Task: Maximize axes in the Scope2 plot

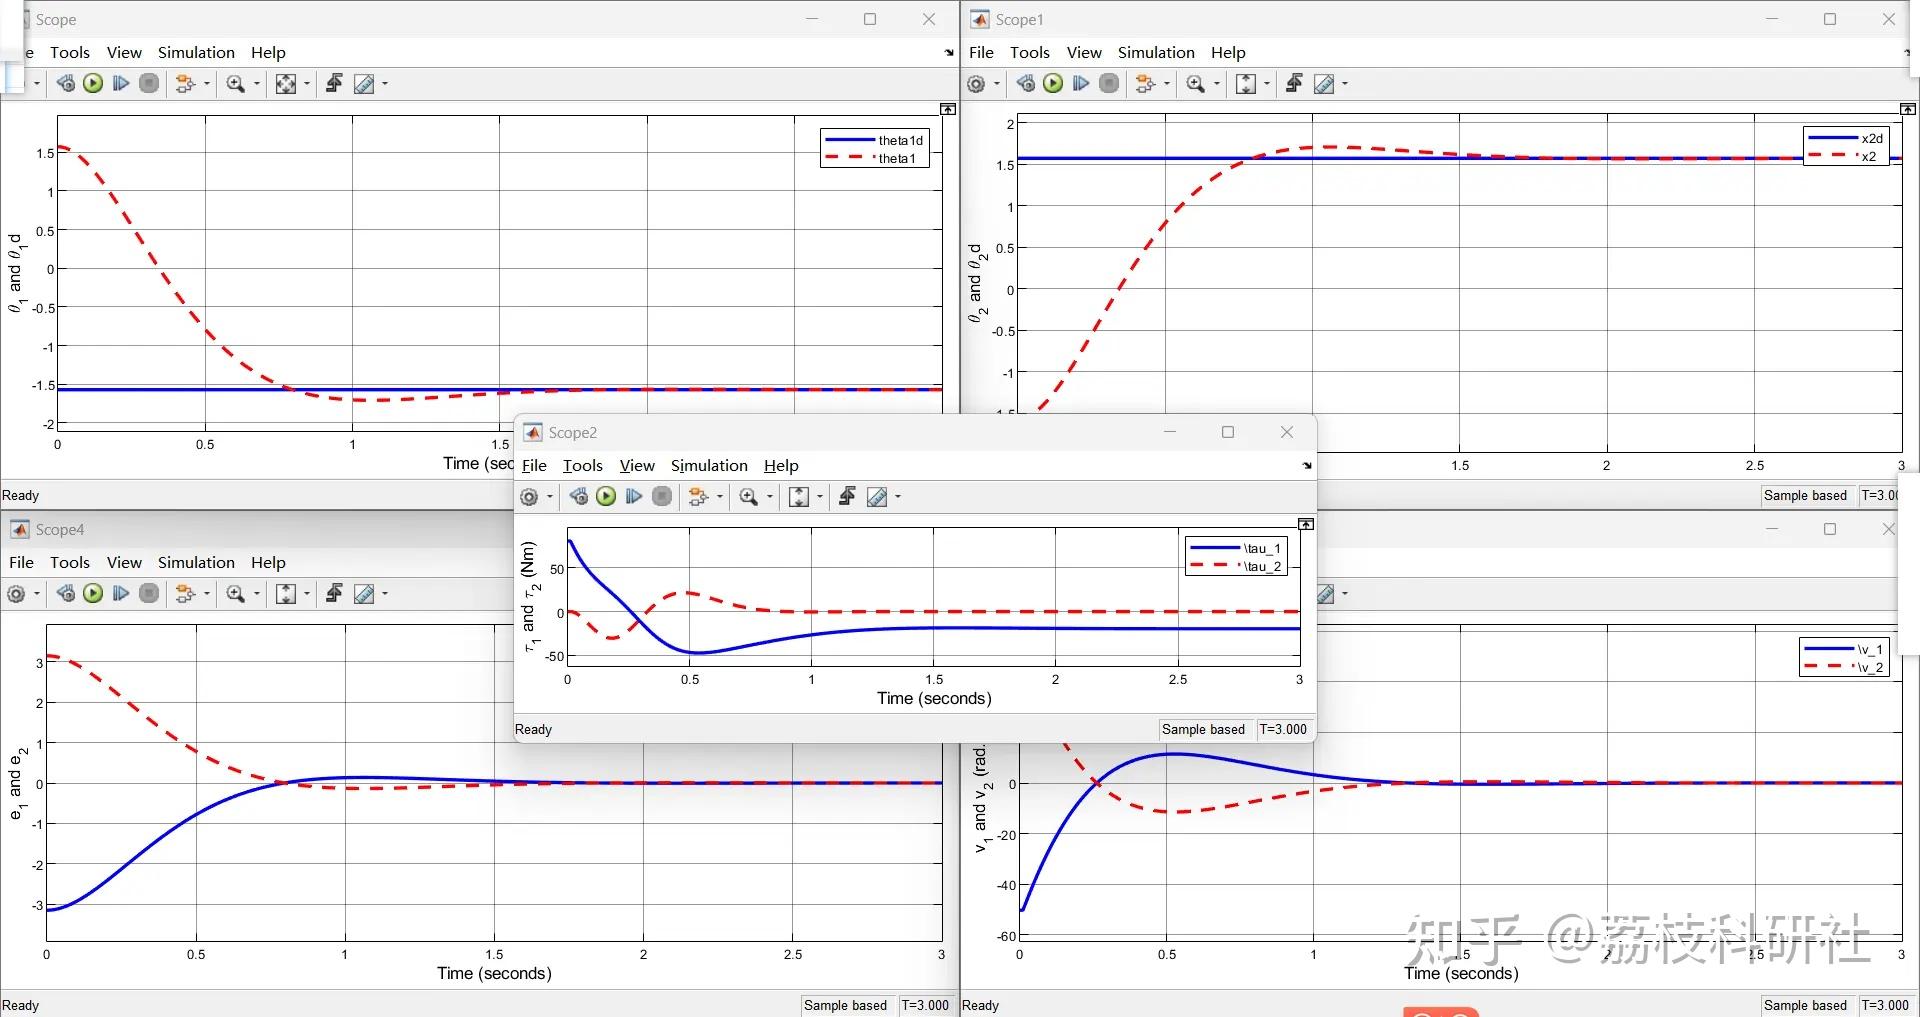Action: point(1306,524)
